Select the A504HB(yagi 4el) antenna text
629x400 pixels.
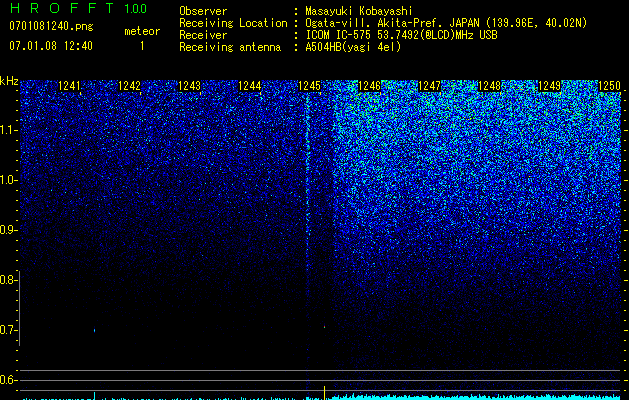(x=353, y=47)
